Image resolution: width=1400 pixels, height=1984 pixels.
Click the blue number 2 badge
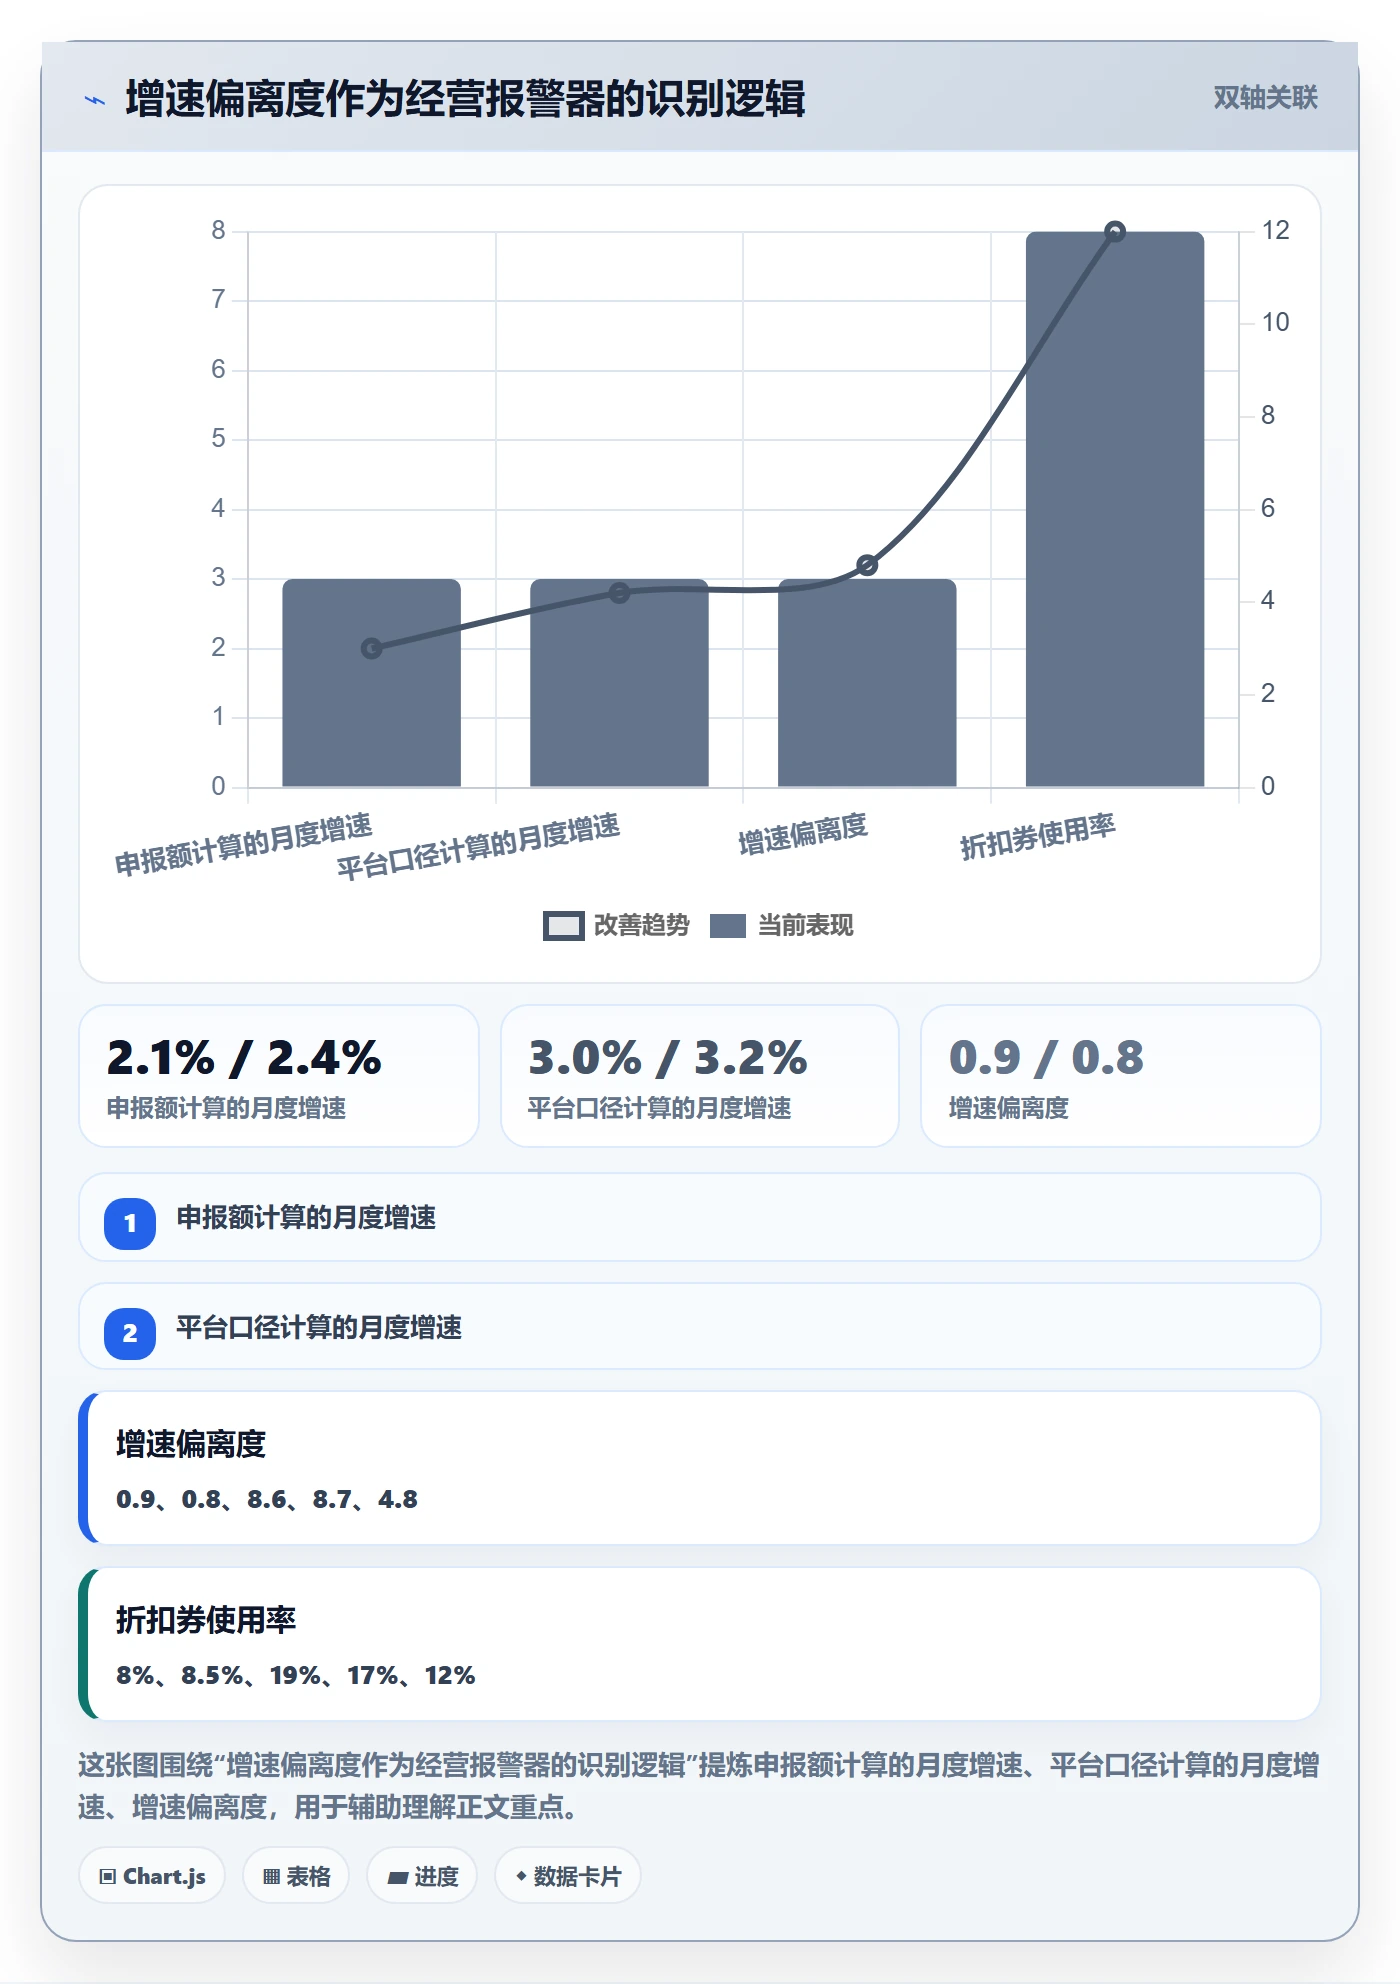tap(130, 1333)
